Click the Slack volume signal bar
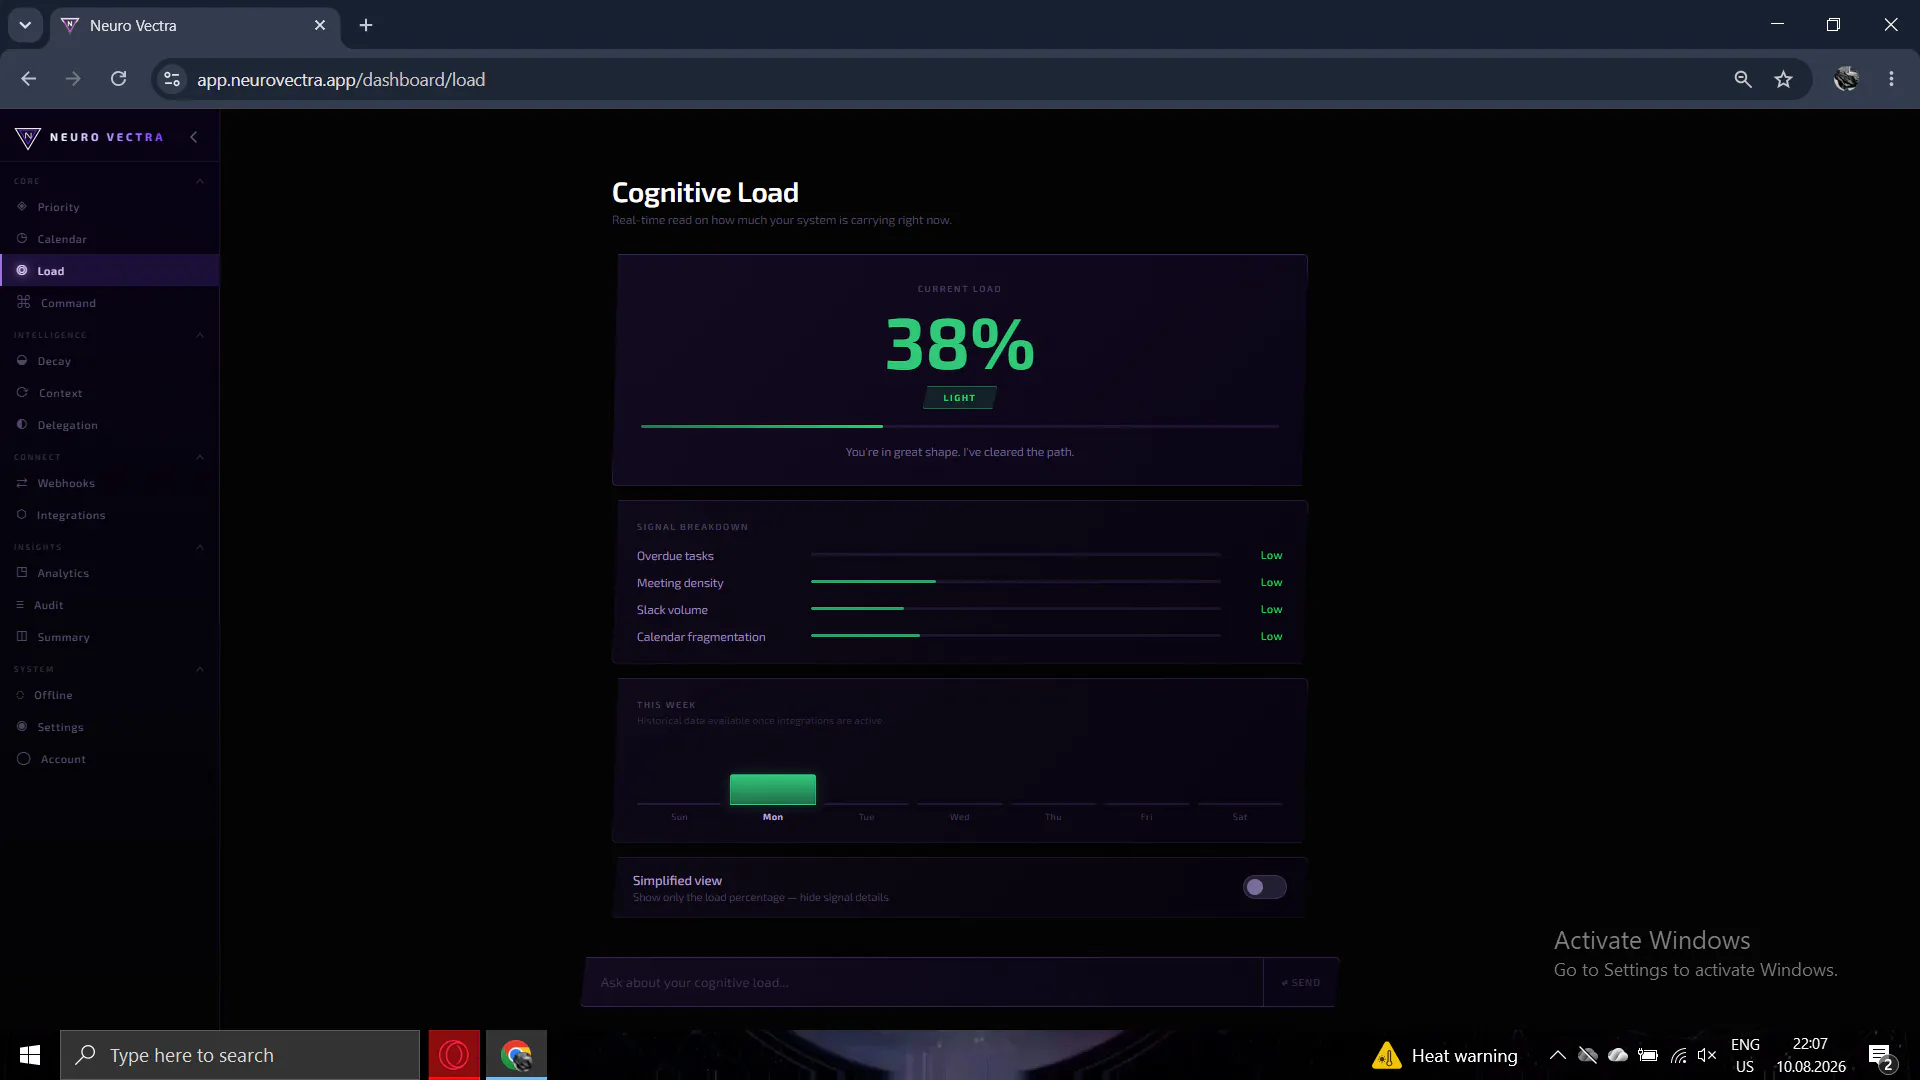Screen dimensions: 1920x1080 (1016, 609)
